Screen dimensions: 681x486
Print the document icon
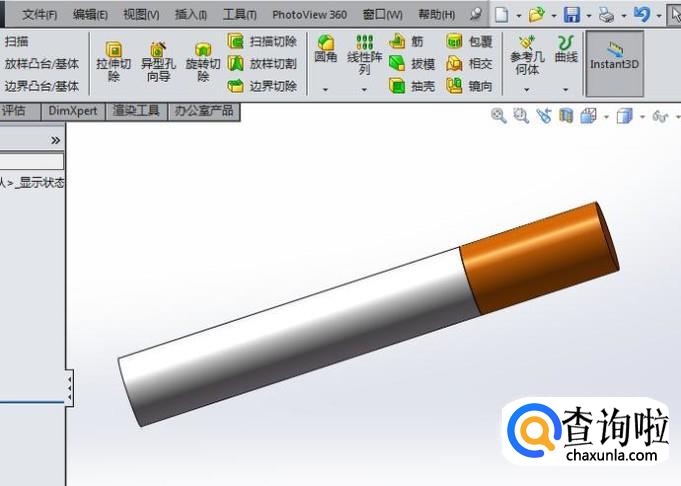(x=606, y=15)
